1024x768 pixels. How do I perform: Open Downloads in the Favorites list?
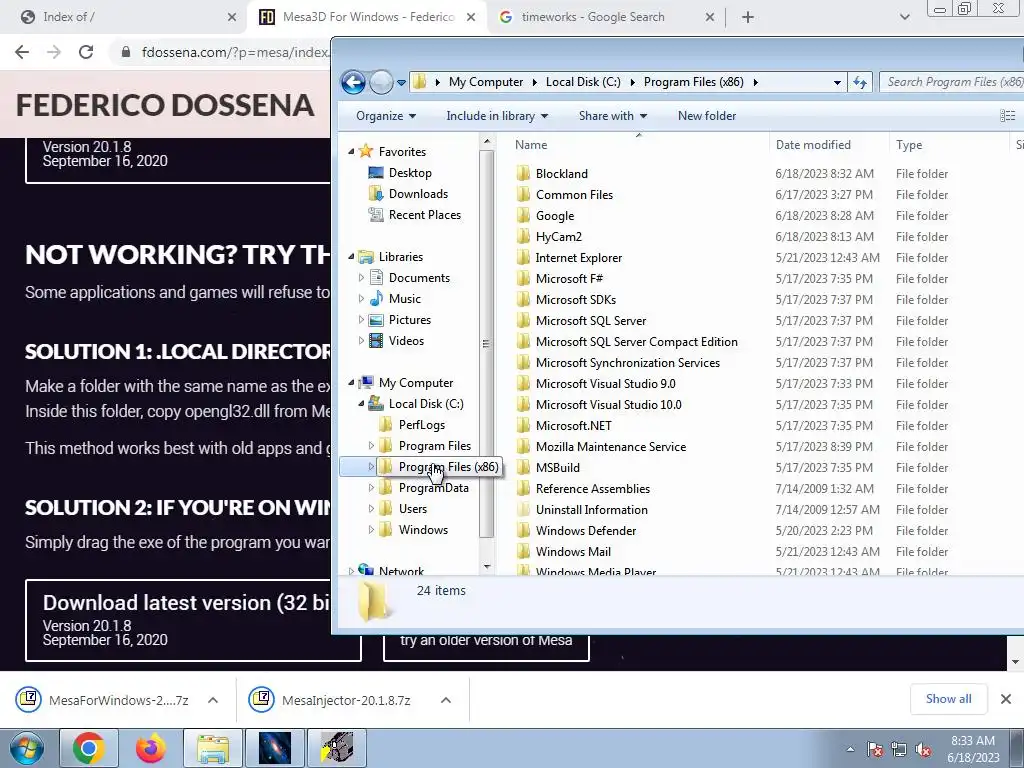click(x=418, y=194)
